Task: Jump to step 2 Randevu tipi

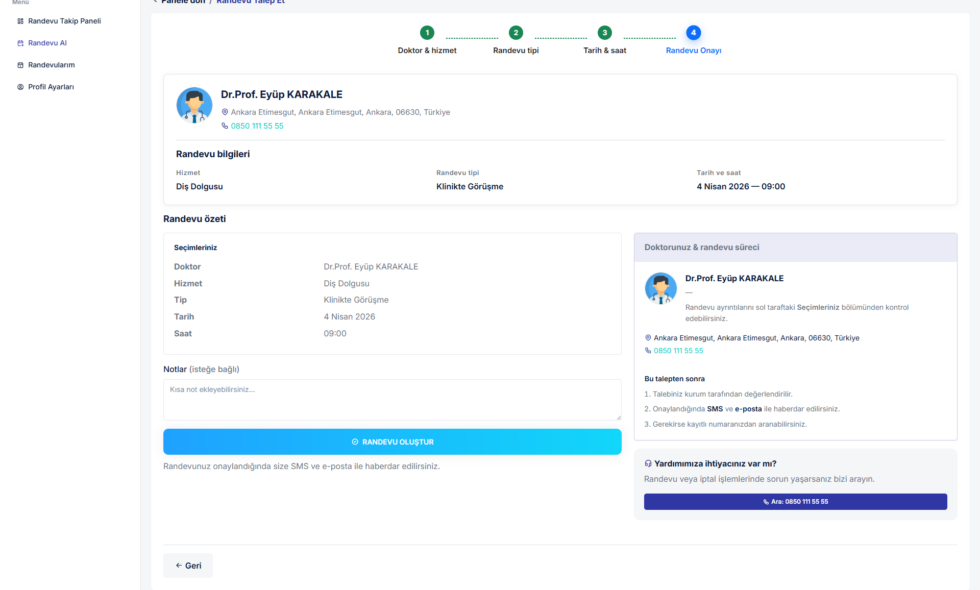Action: coord(515,33)
